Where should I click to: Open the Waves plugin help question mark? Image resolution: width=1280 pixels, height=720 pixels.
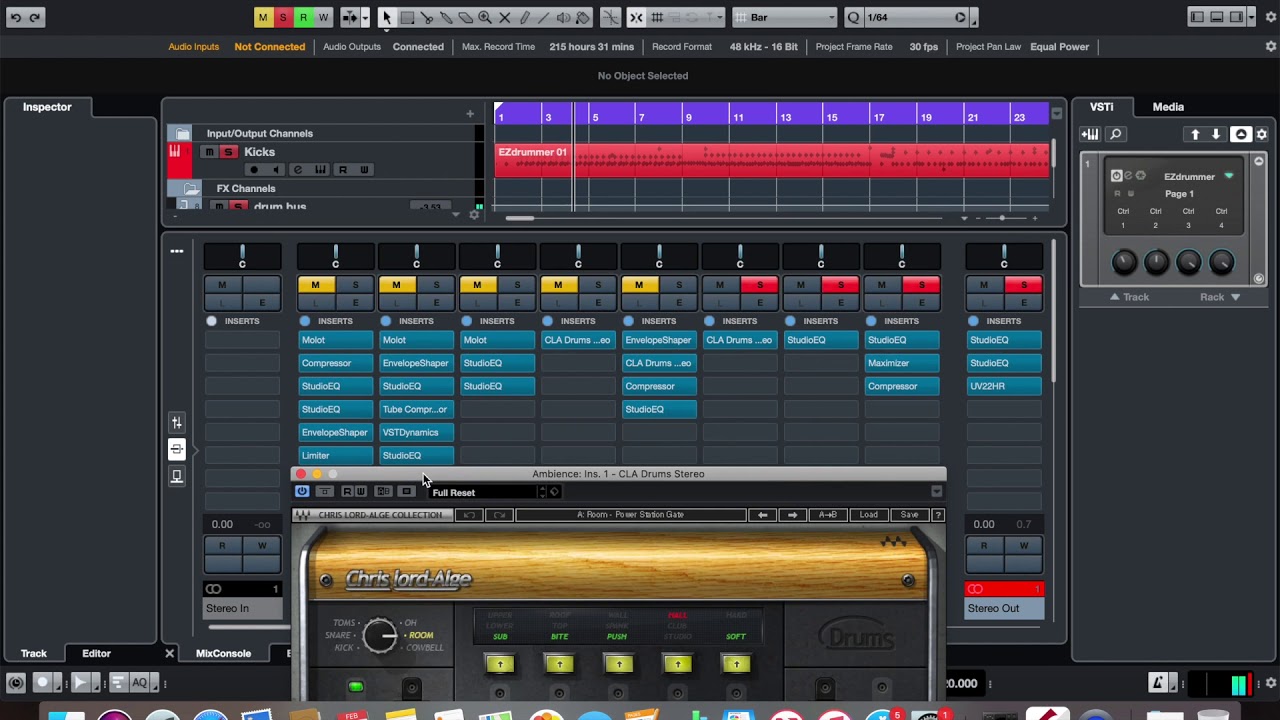coord(938,515)
